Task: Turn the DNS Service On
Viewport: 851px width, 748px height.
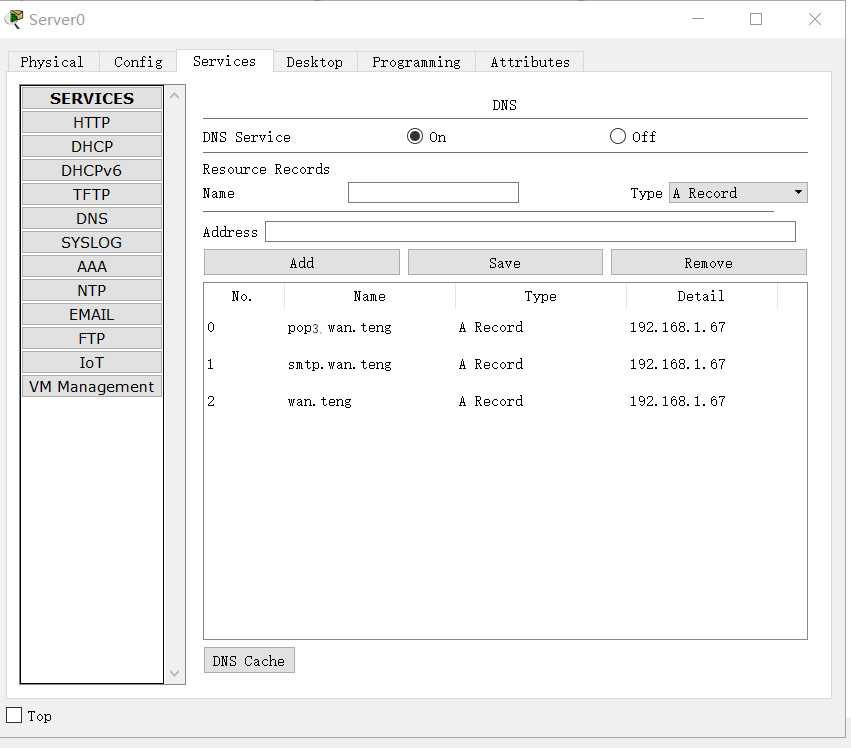Action: tap(415, 136)
